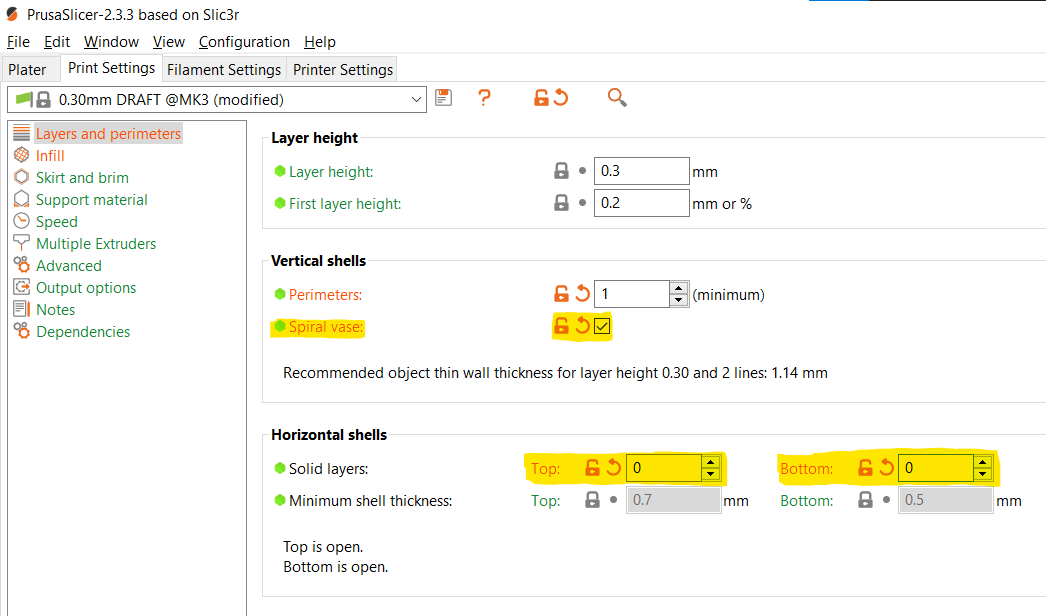Click the Multiple Extruders funnel icon
This screenshot has width=1046, height=616.
(x=21, y=243)
